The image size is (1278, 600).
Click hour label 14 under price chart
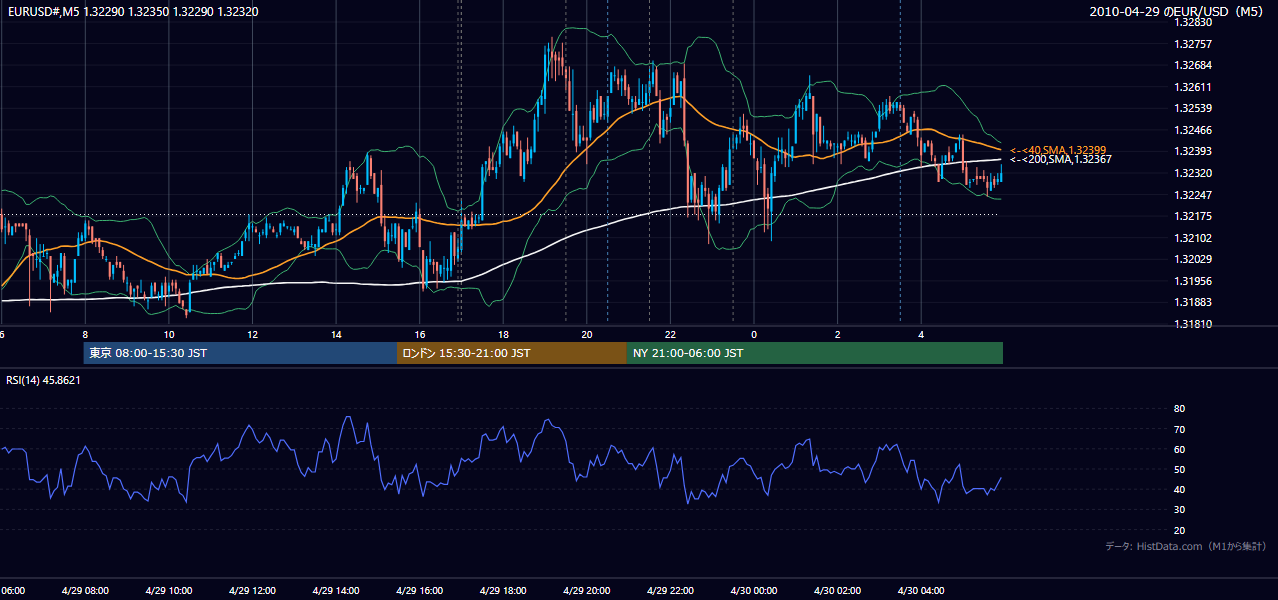[x=336, y=335]
